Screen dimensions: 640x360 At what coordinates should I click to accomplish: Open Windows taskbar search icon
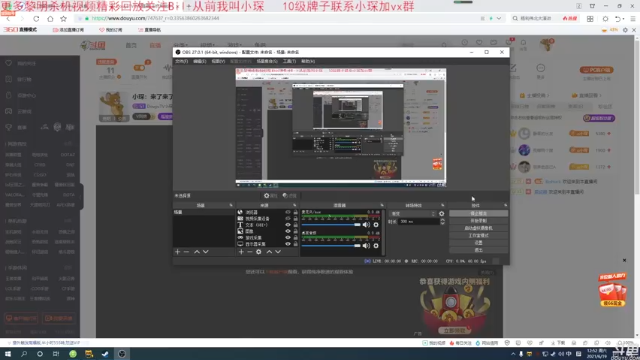24,354
